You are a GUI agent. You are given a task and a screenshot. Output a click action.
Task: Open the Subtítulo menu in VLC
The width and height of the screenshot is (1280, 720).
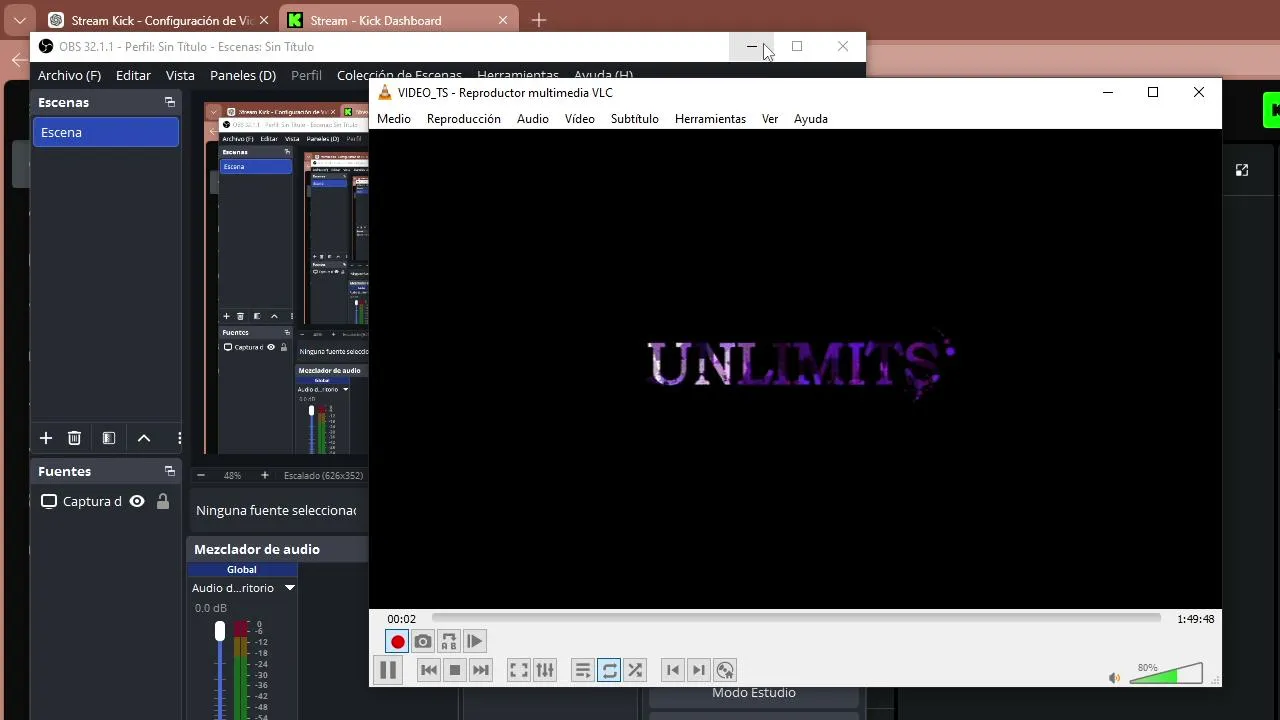pyautogui.click(x=635, y=119)
